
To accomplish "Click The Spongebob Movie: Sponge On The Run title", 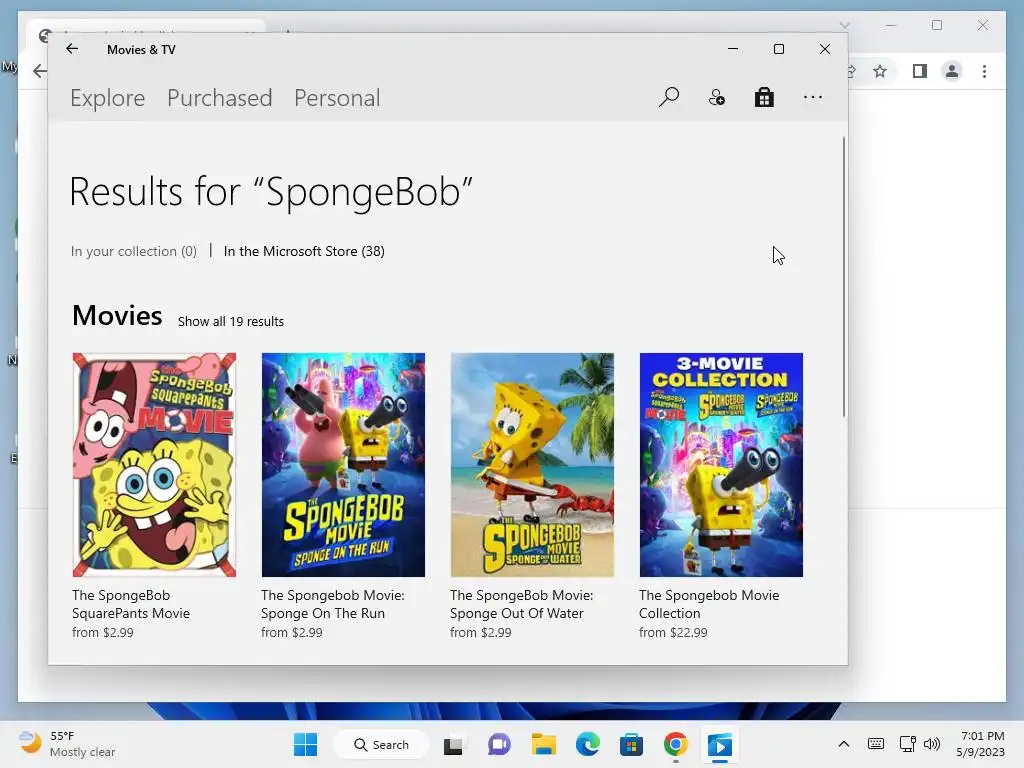I will coord(332,604).
